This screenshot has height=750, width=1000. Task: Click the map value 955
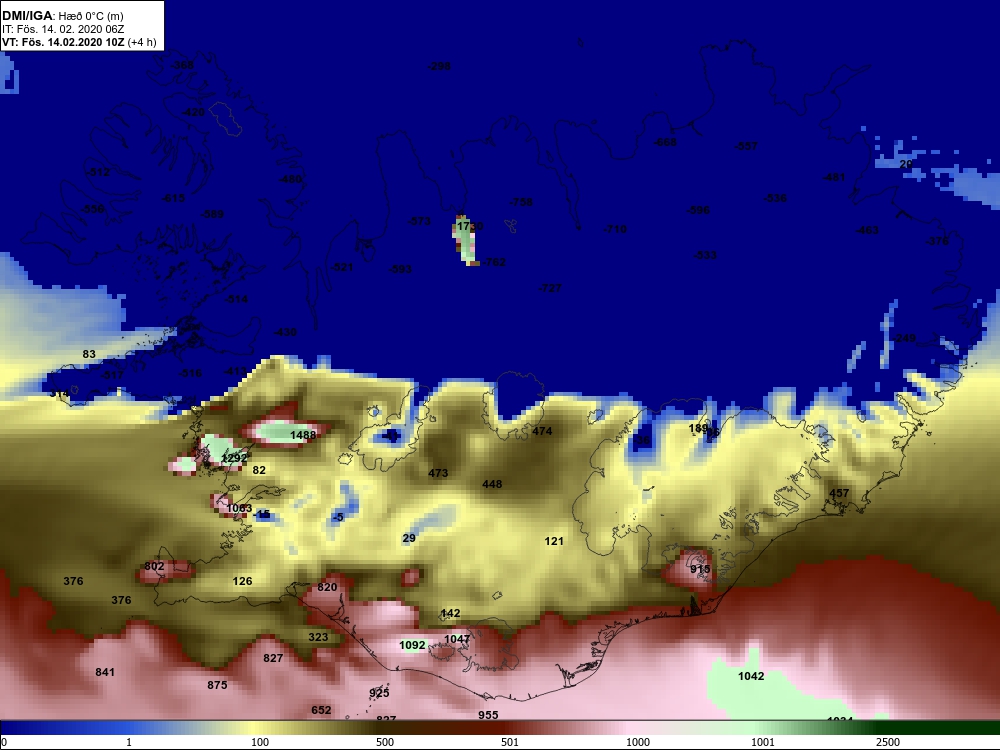488,715
